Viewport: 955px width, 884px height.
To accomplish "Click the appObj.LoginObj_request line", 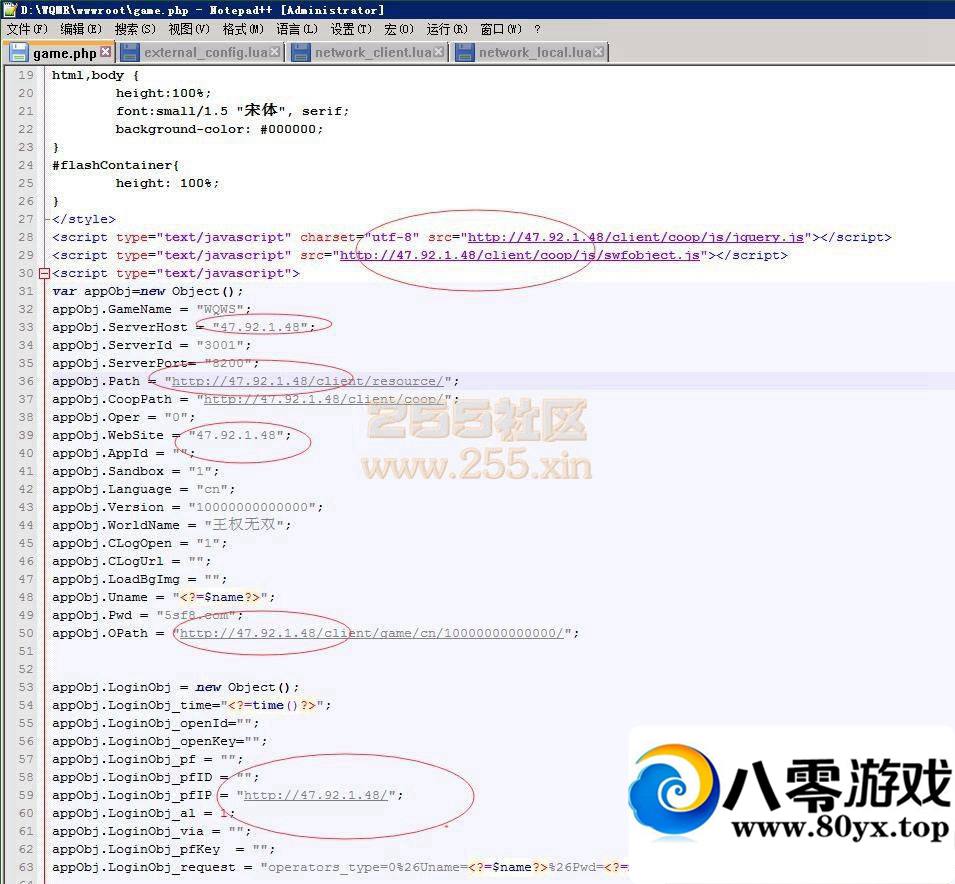I will [339, 868].
